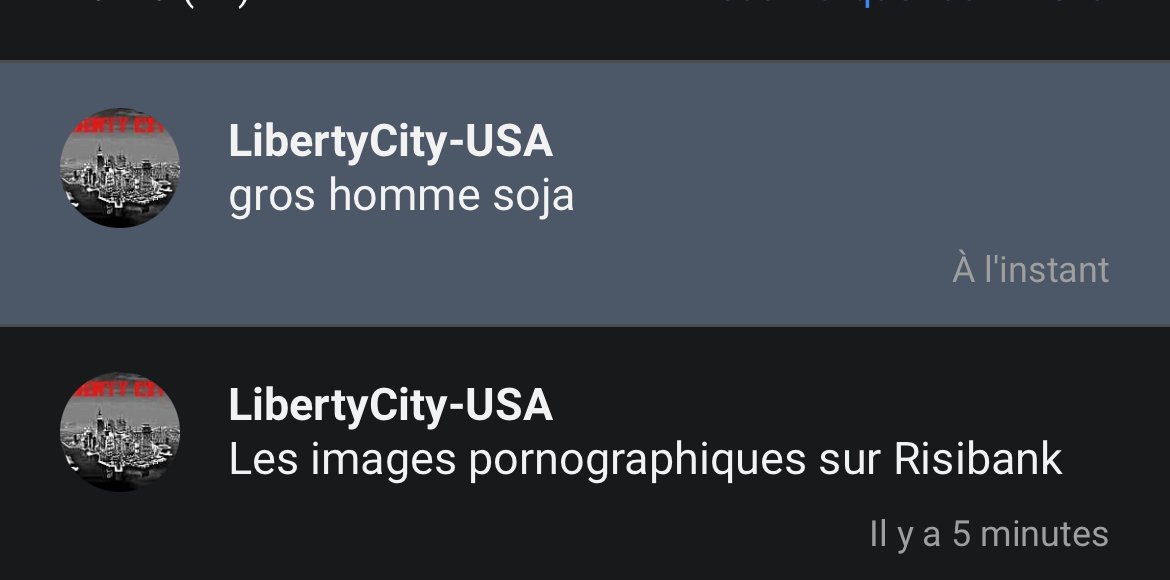Click LibertyCity-USA username above 'gros homme soja'
Image resolution: width=1170 pixels, height=580 pixels.
[x=390, y=141]
